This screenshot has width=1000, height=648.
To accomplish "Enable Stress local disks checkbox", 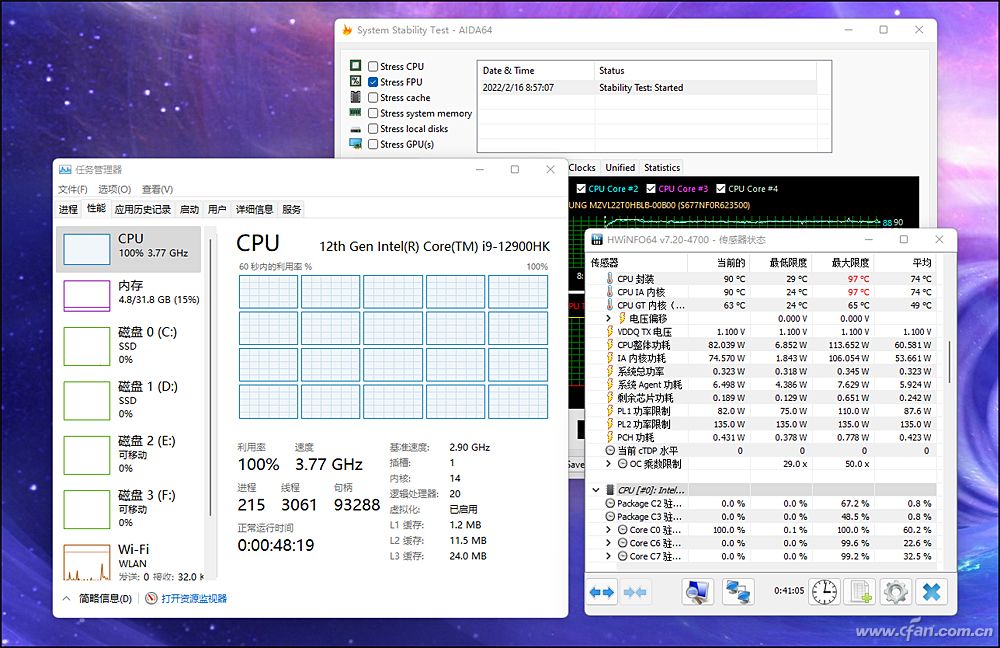I will pos(373,128).
